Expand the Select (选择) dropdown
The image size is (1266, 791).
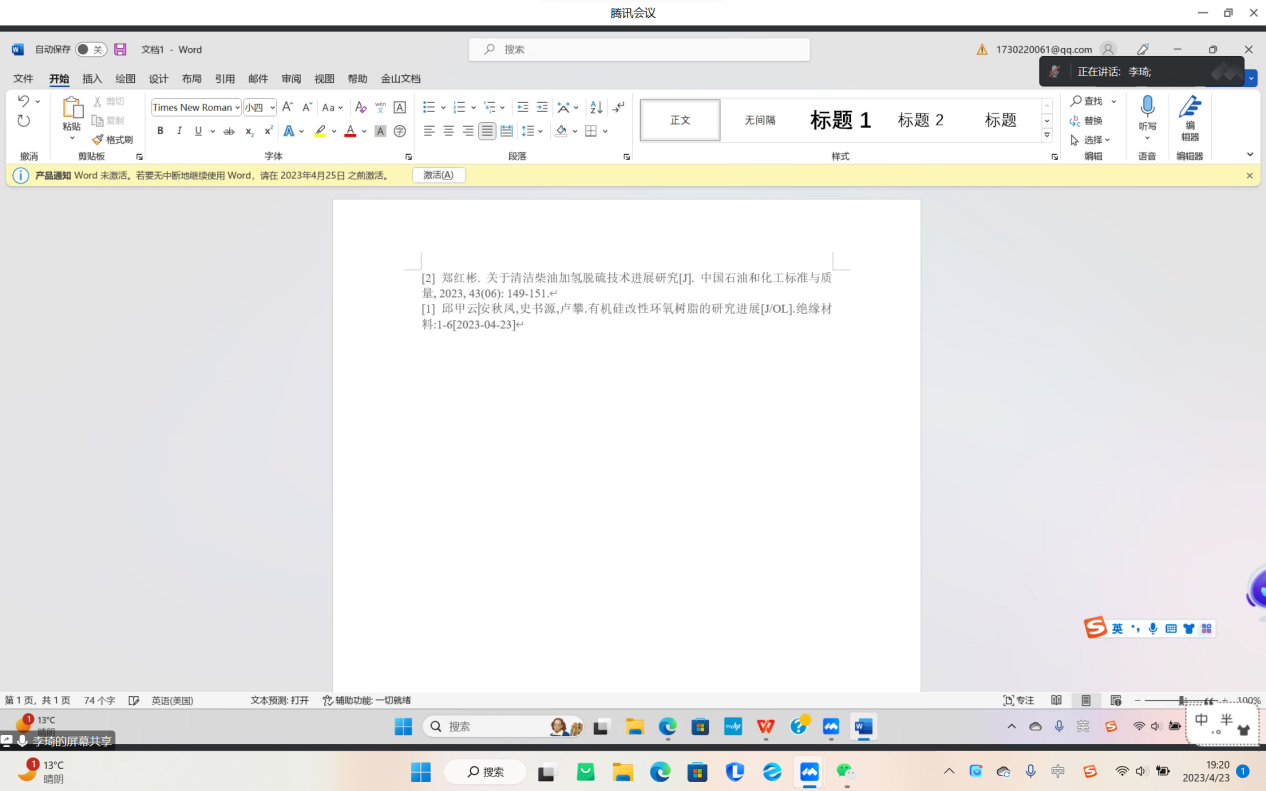(1091, 140)
